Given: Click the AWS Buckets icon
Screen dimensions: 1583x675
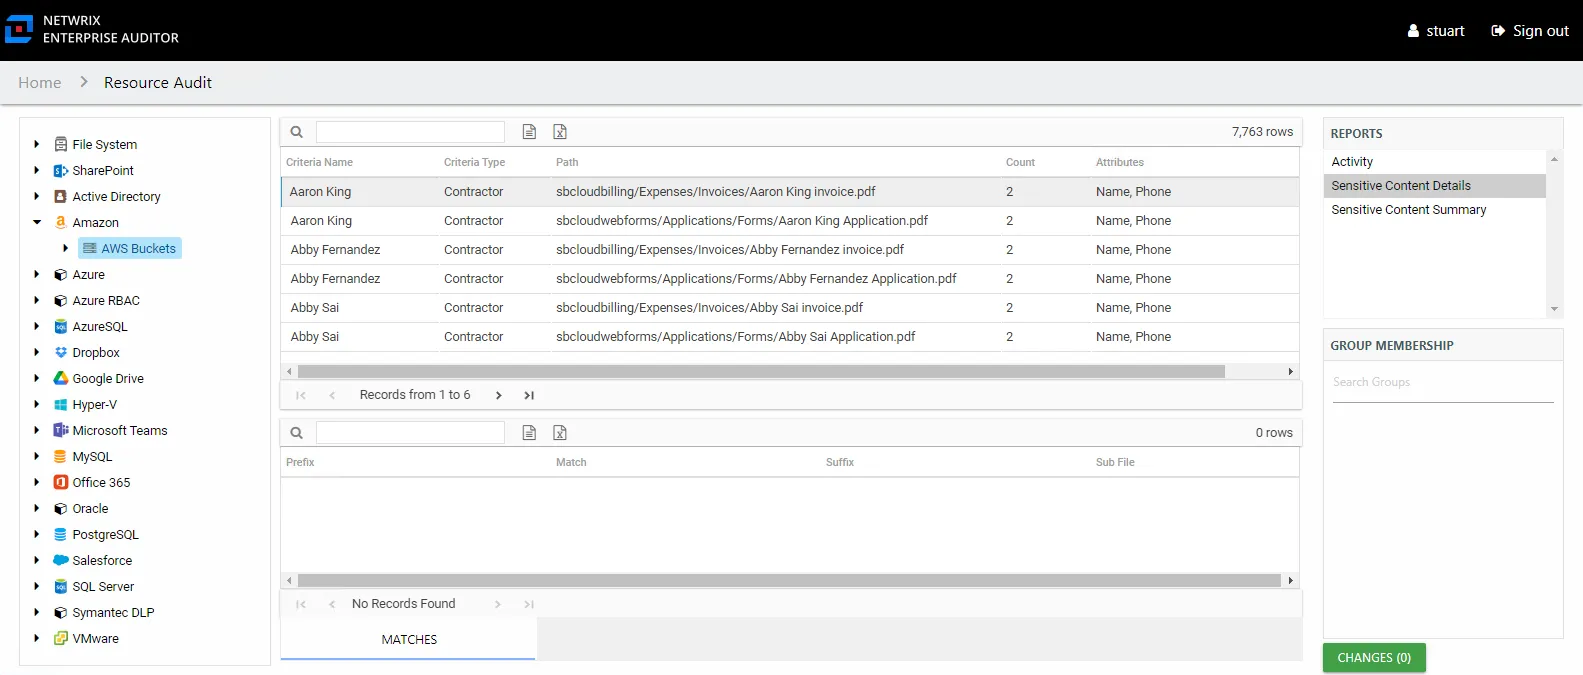Looking at the screenshot, I should [x=90, y=248].
